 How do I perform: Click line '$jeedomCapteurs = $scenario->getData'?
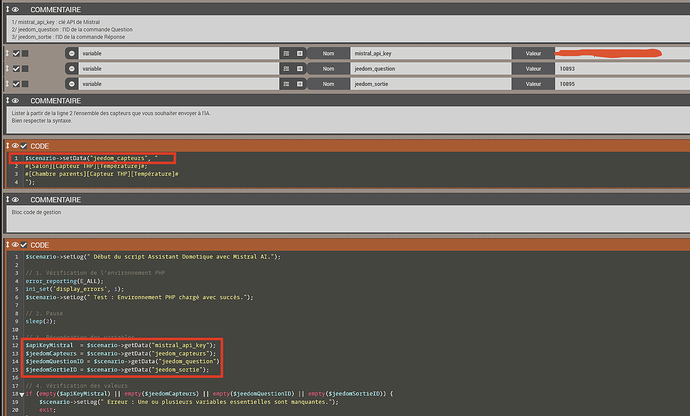pyautogui.click(x=121, y=353)
